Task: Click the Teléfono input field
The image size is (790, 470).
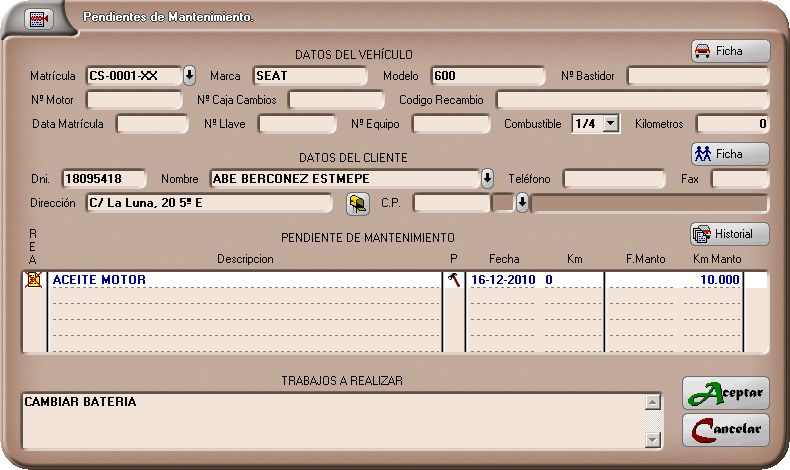Action: point(614,179)
